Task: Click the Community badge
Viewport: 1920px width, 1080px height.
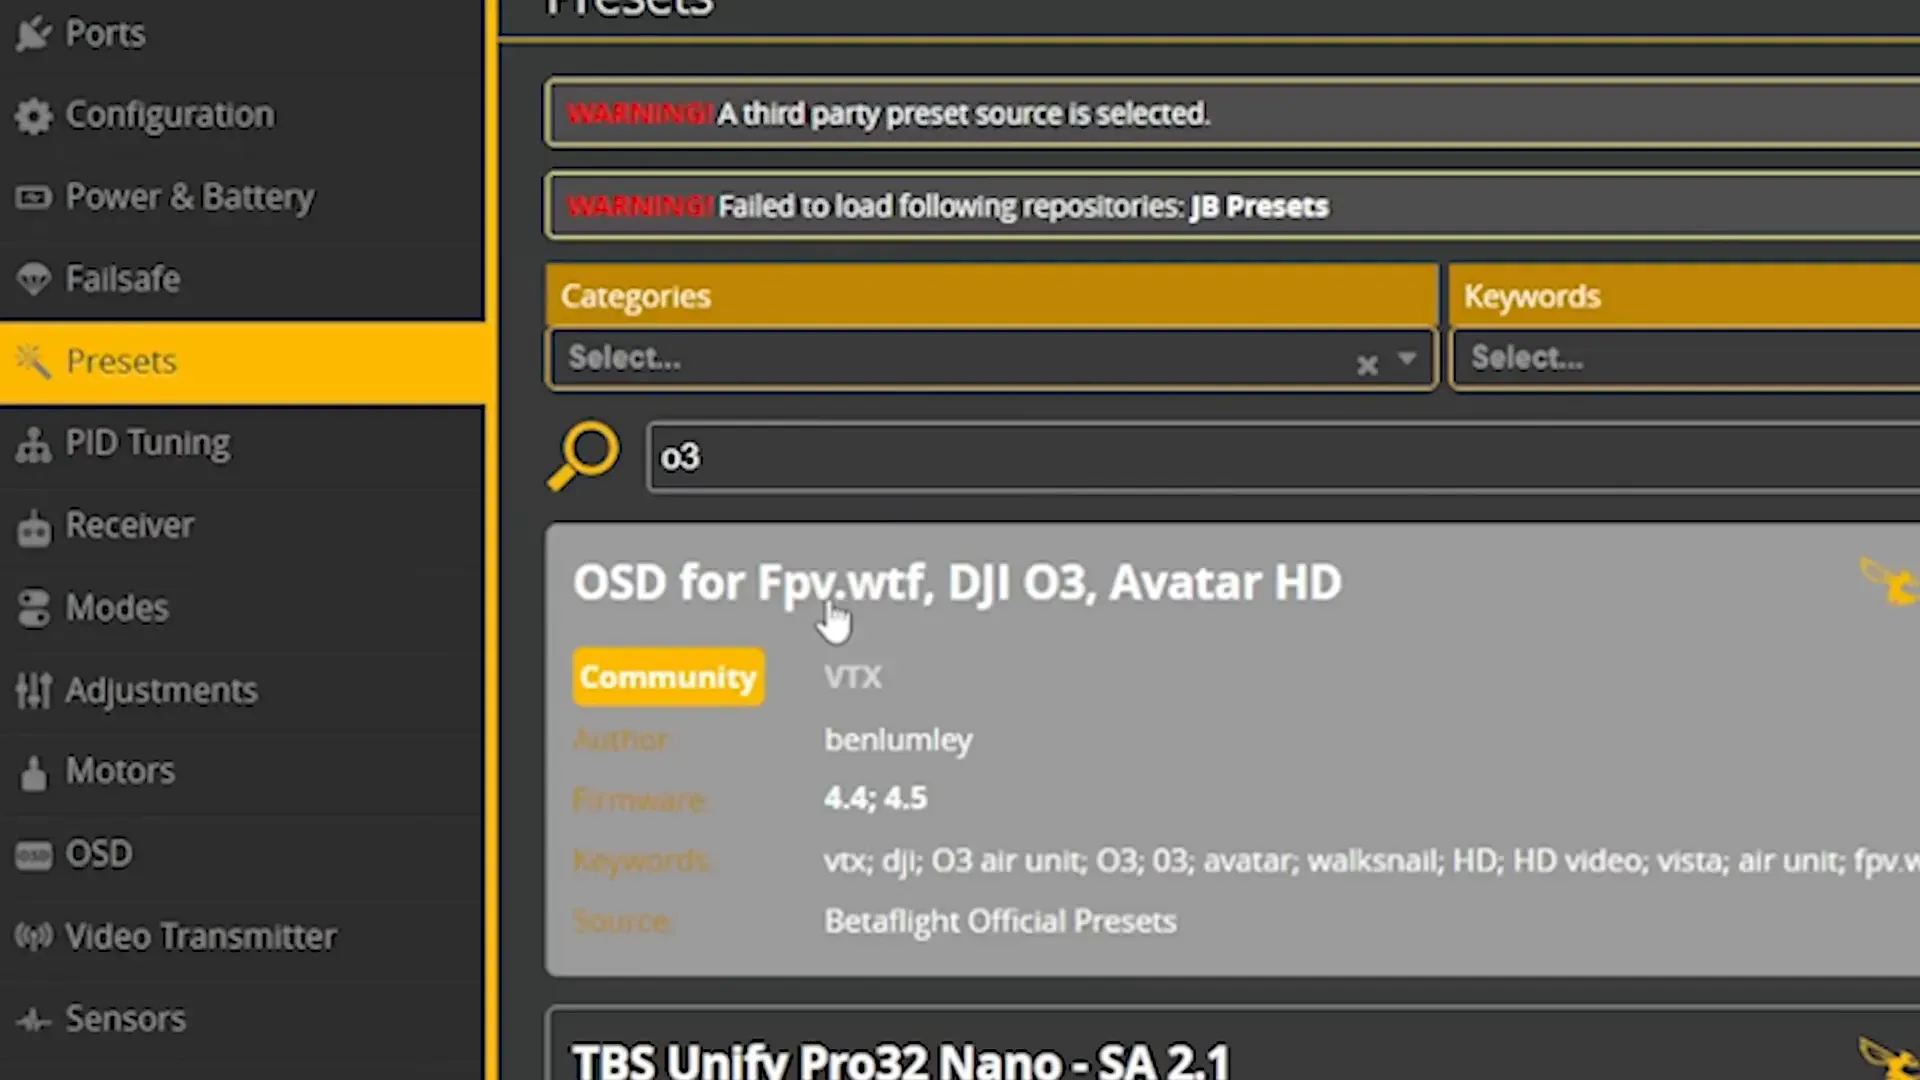Action: pos(668,677)
